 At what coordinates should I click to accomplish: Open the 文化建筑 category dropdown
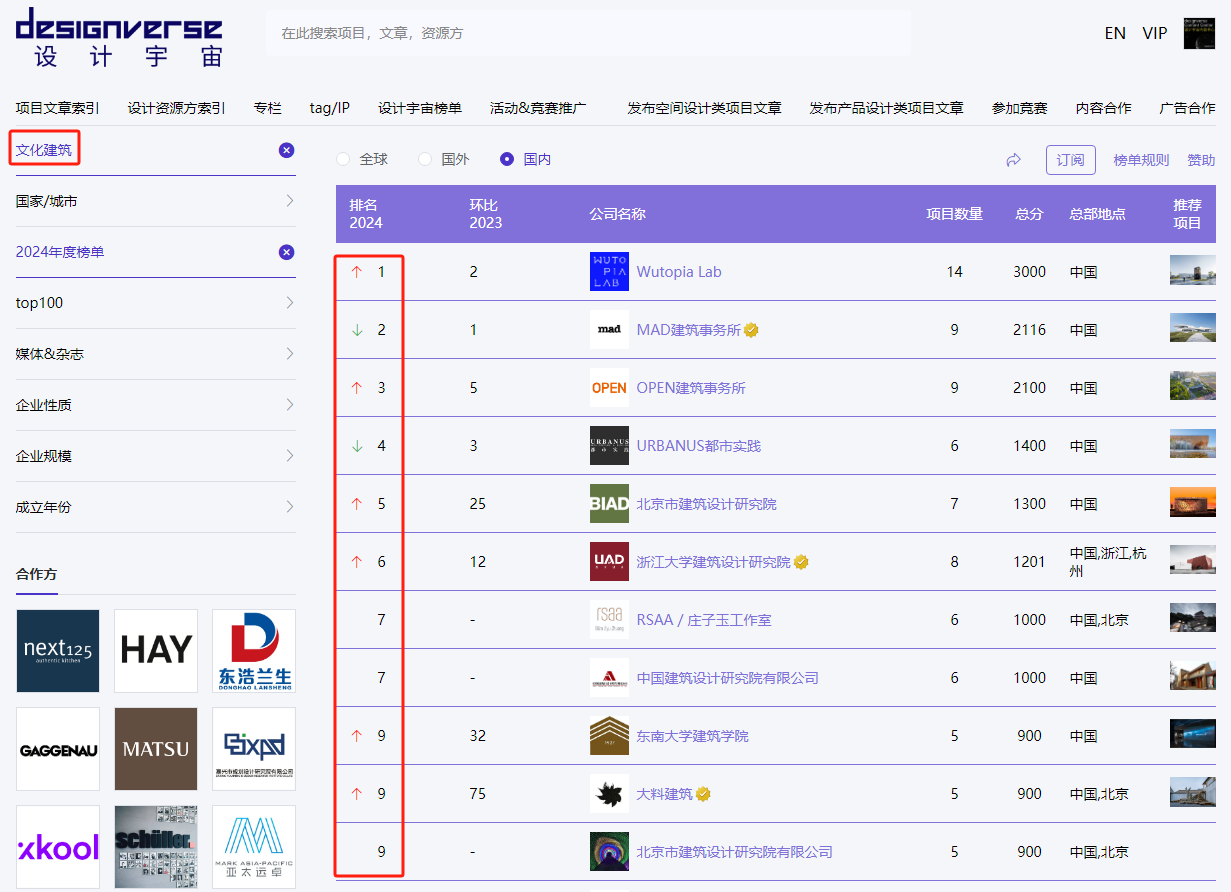pos(44,150)
